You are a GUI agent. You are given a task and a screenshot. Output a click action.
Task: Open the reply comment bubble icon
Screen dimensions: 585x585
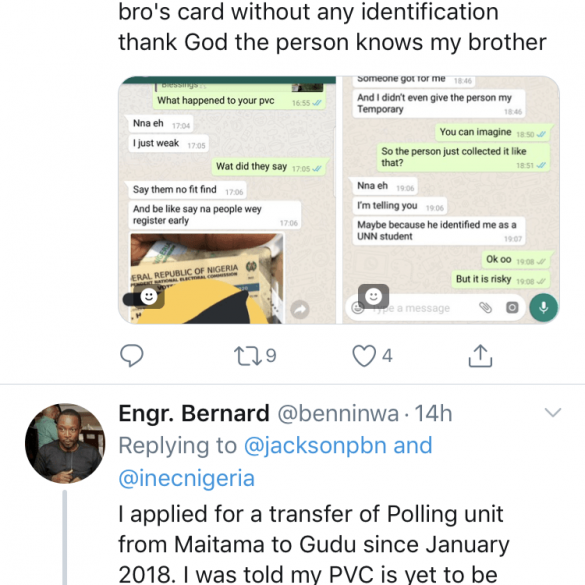(132, 356)
